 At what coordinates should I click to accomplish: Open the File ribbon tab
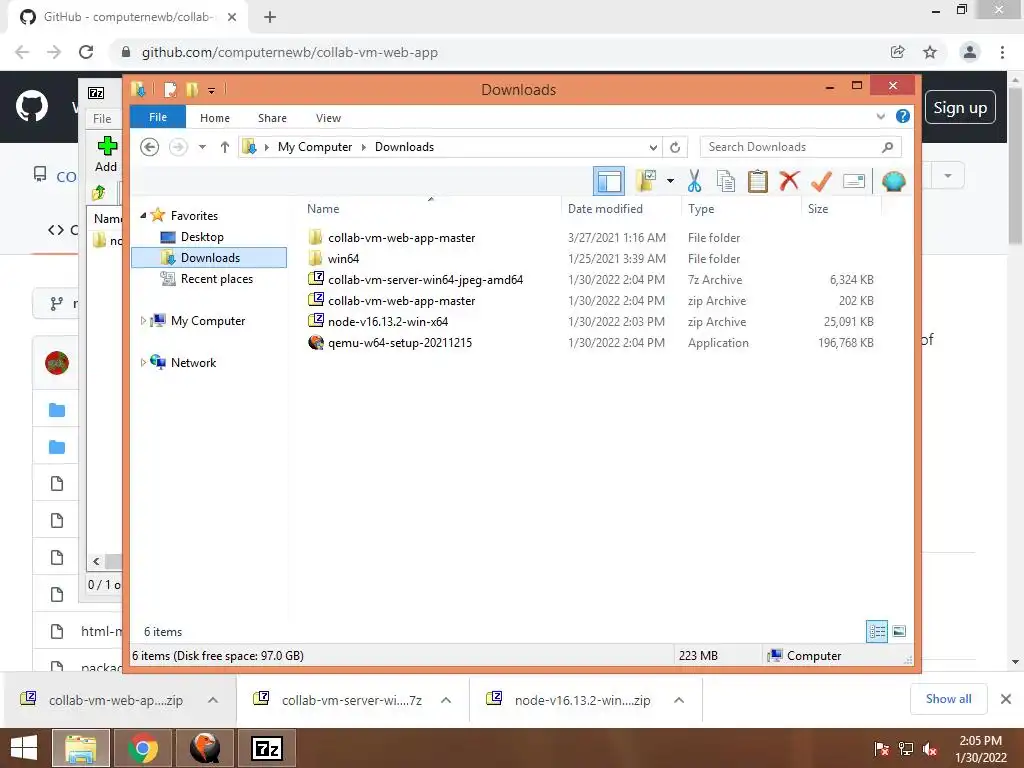click(158, 117)
